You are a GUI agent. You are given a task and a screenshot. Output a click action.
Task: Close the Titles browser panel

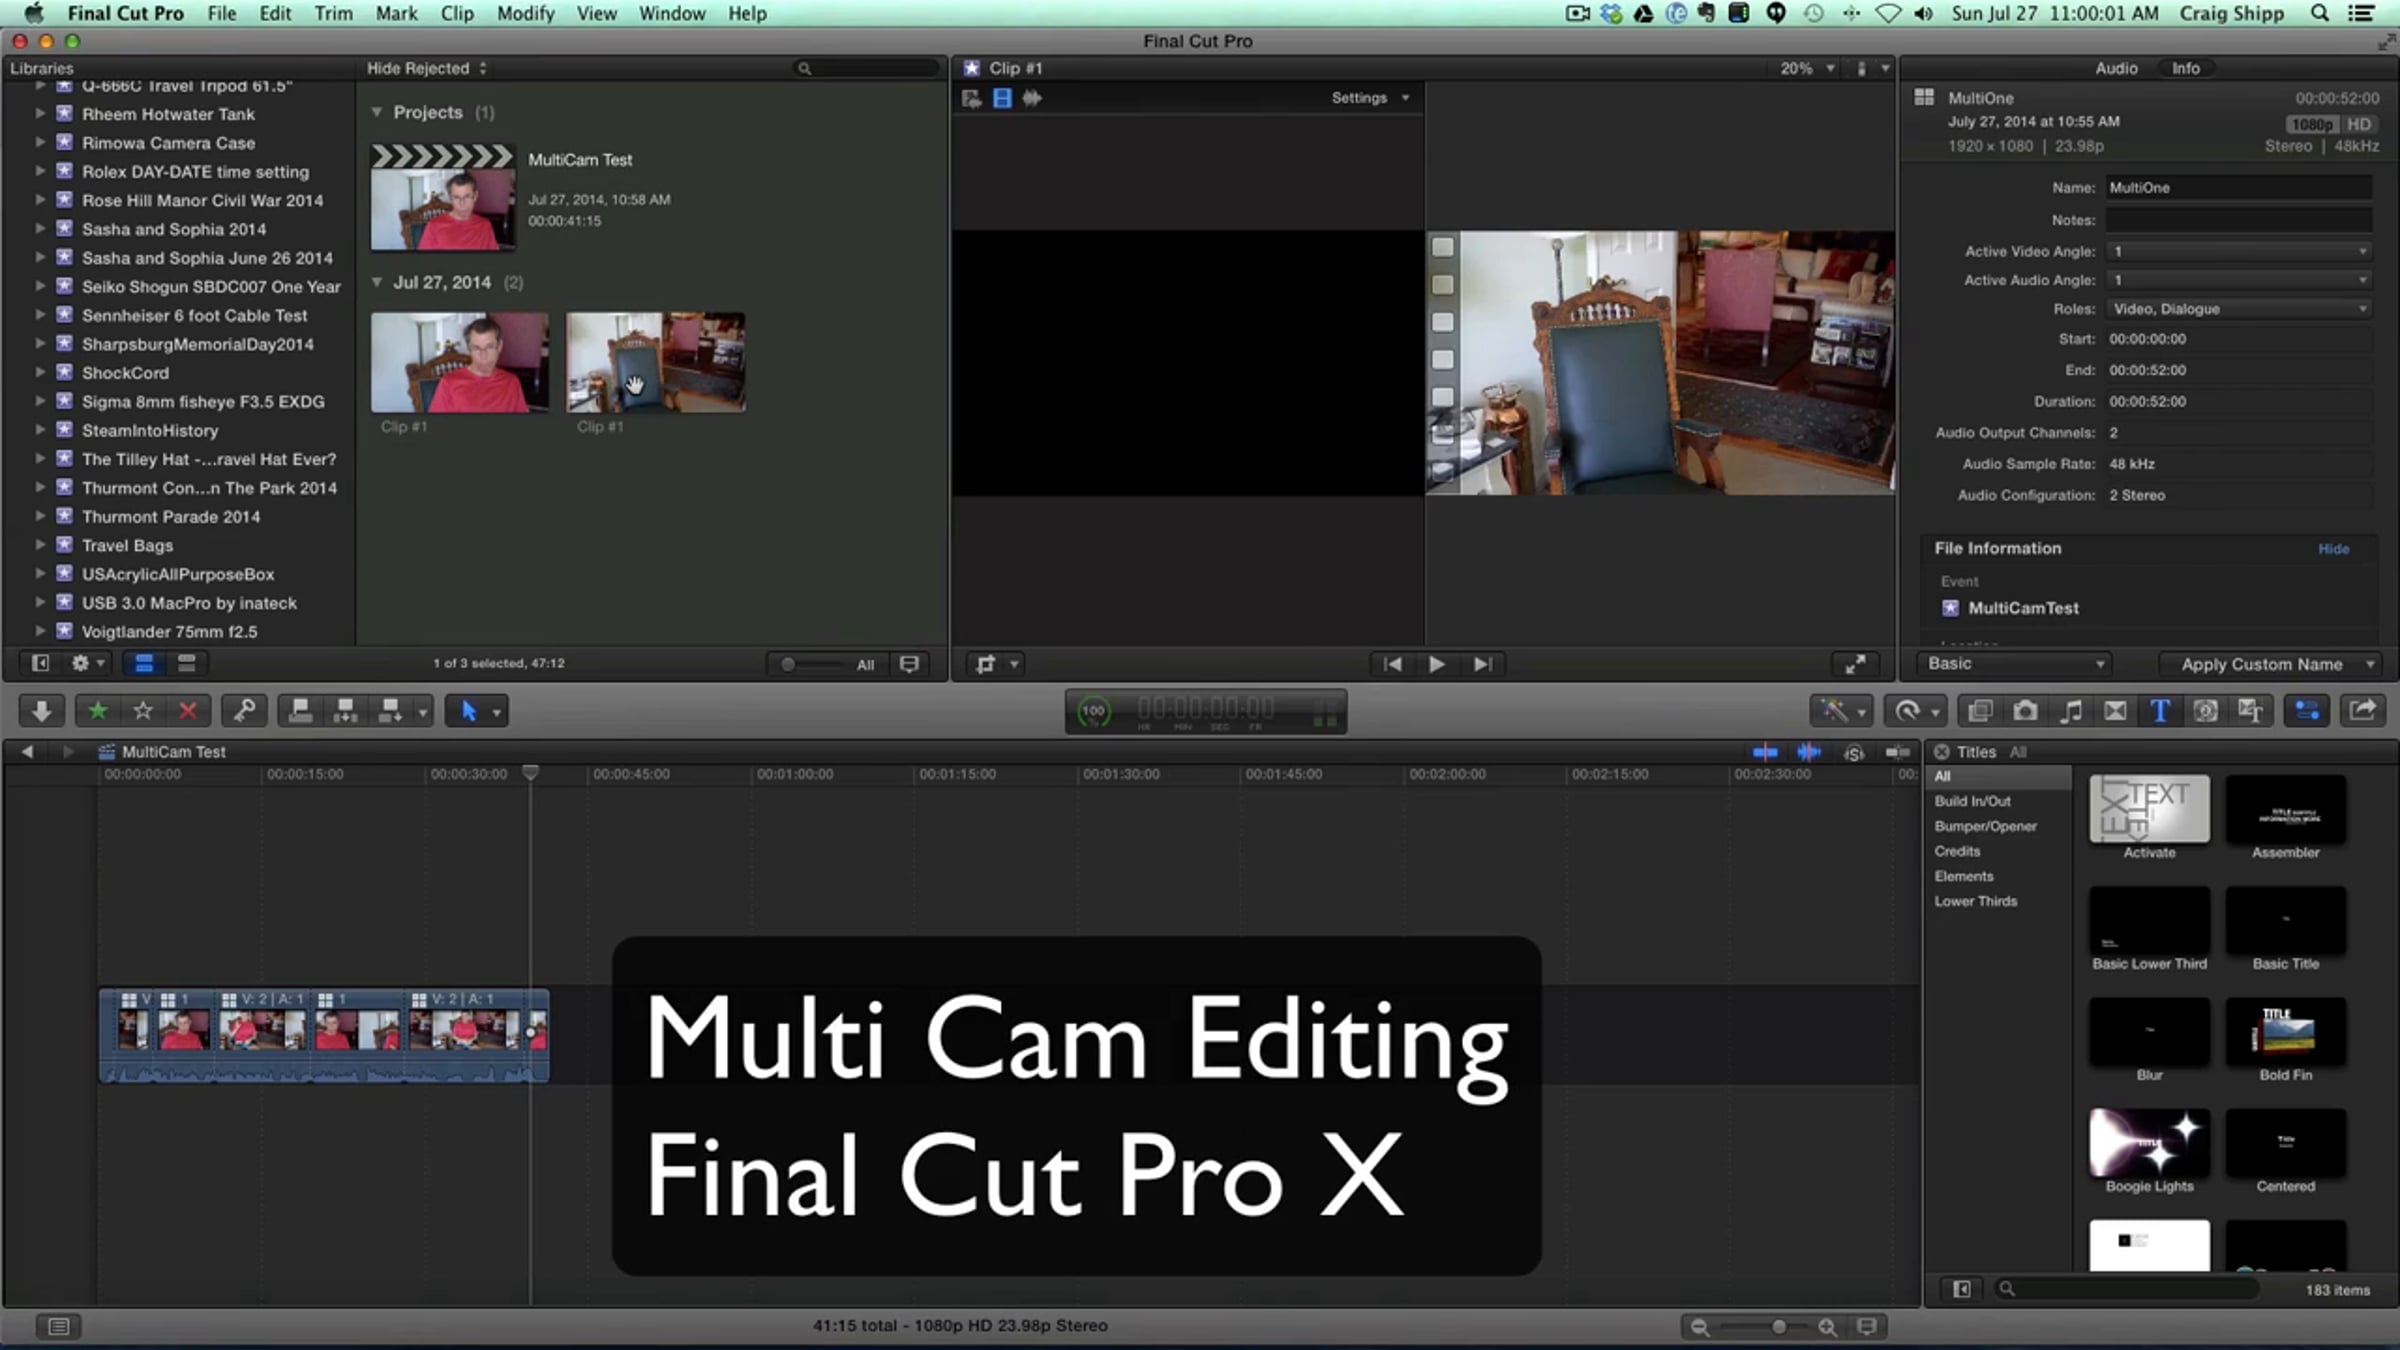pyautogui.click(x=1942, y=752)
